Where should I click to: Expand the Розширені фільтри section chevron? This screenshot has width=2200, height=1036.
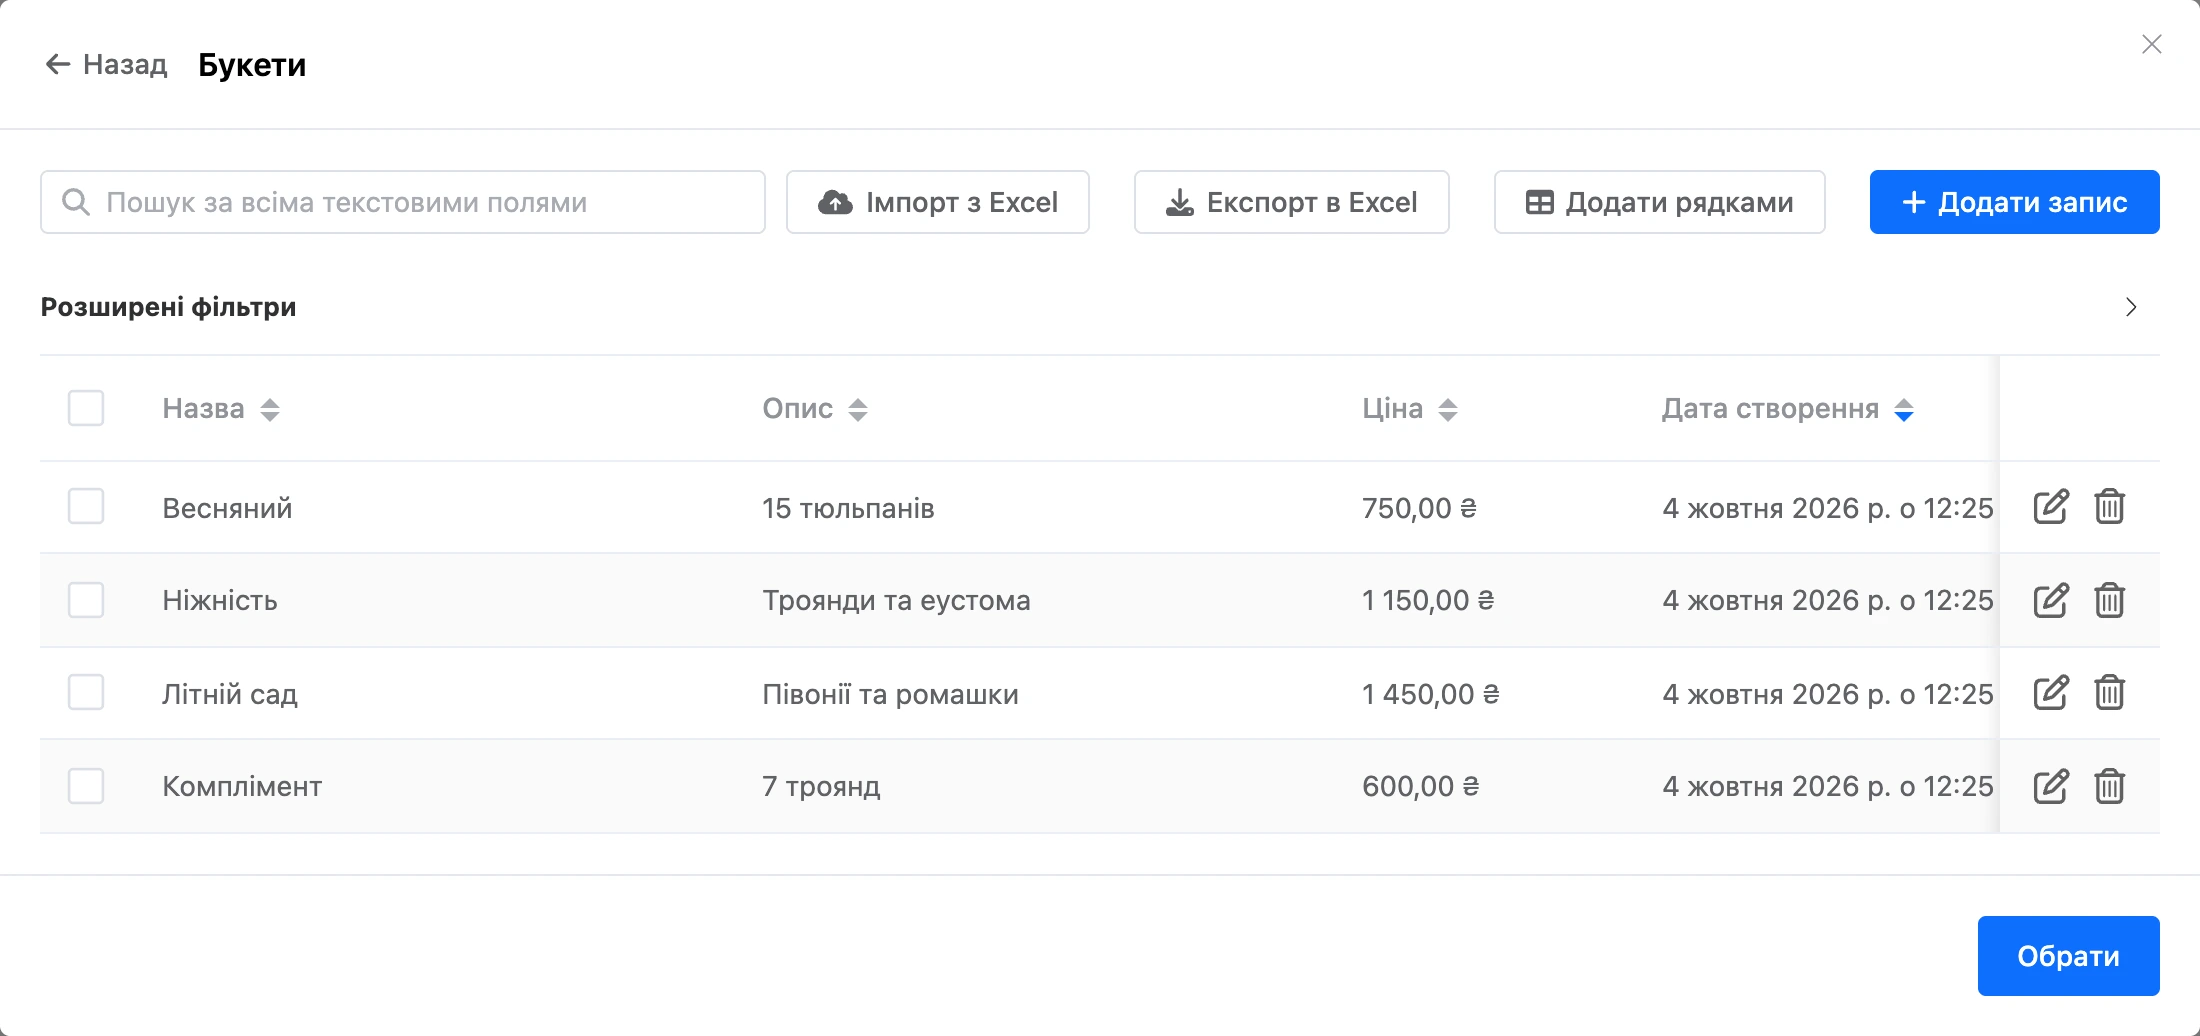pos(2131,307)
